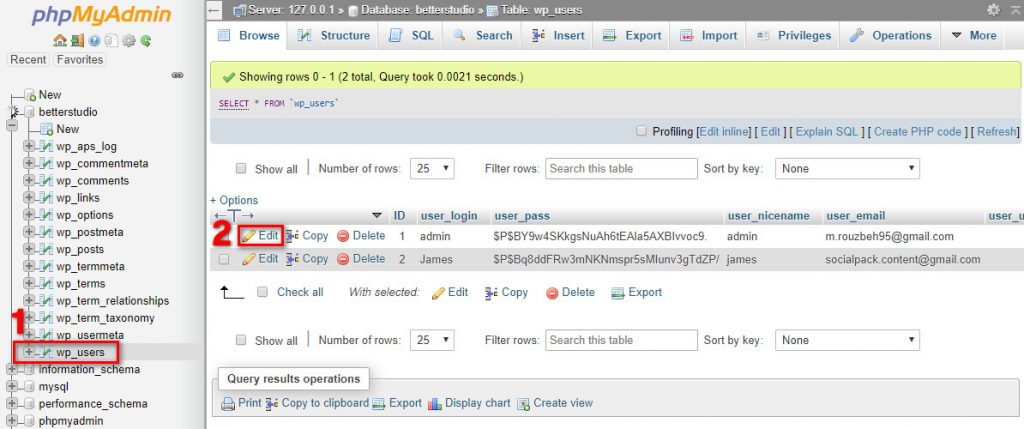This screenshot has width=1024, height=429.
Task: Click Copy to clipboard in results operations
Action: [317, 403]
